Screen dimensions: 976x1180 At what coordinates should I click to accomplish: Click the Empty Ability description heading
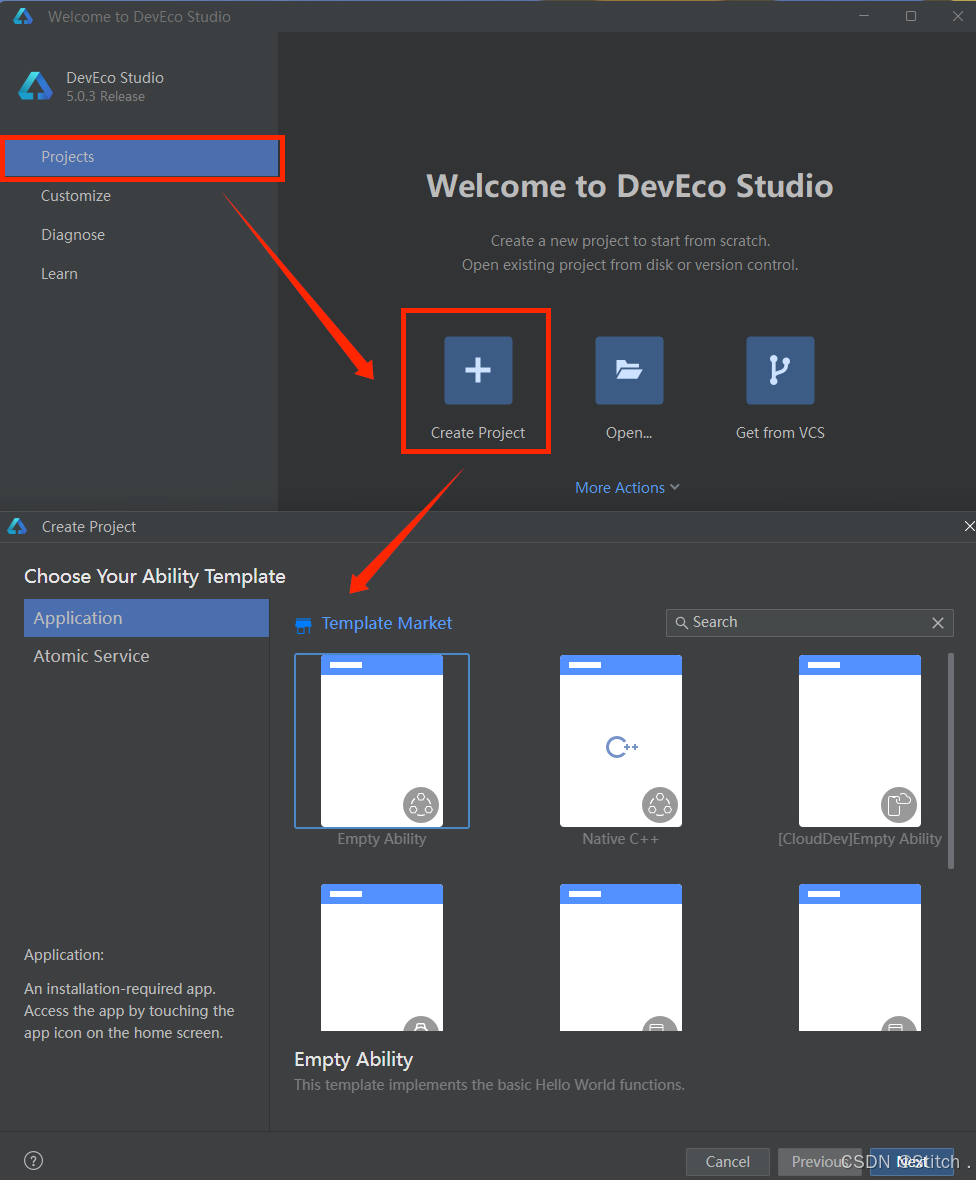coord(354,1060)
